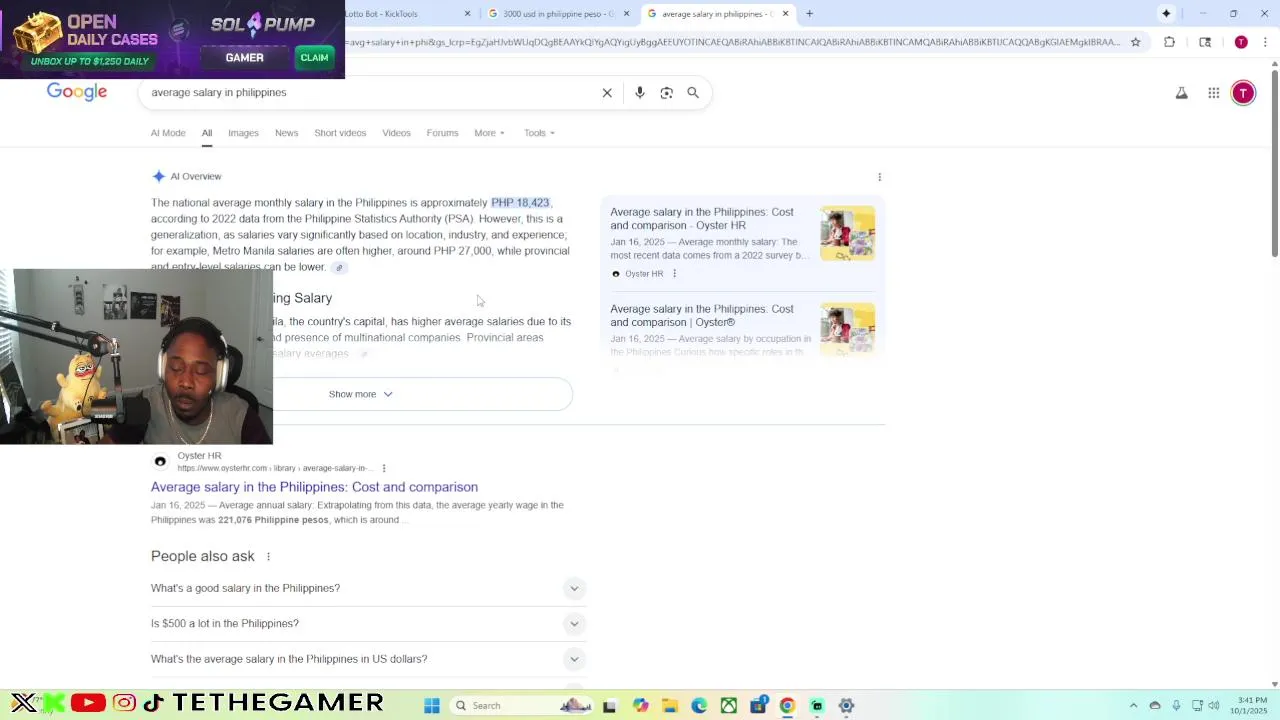Open 'Average salary in the Philippines: Cost and comparison' result
Image resolution: width=1280 pixels, height=720 pixels.
pos(314,487)
